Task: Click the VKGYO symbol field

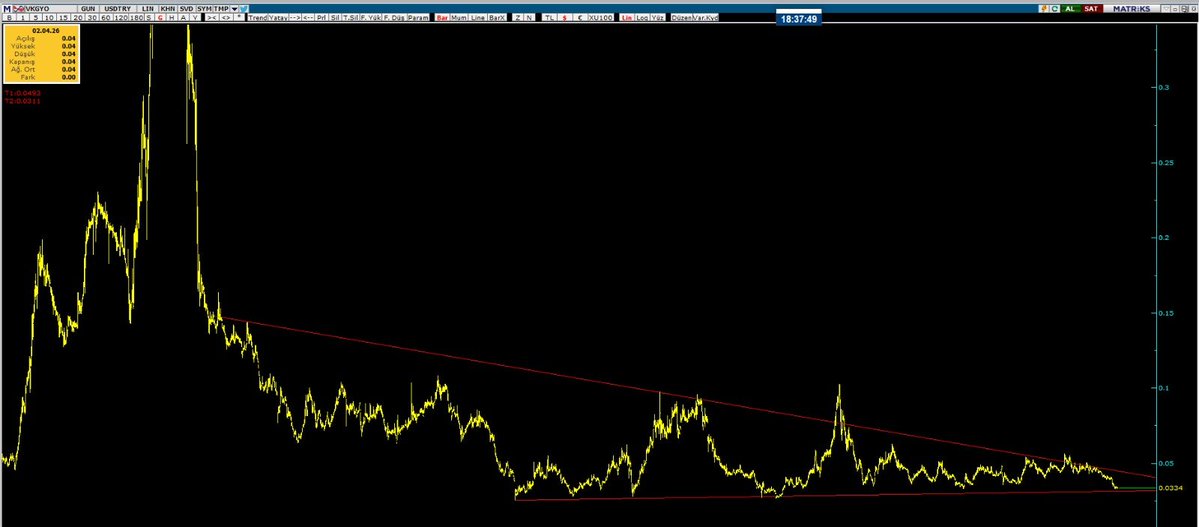Action: coord(50,8)
